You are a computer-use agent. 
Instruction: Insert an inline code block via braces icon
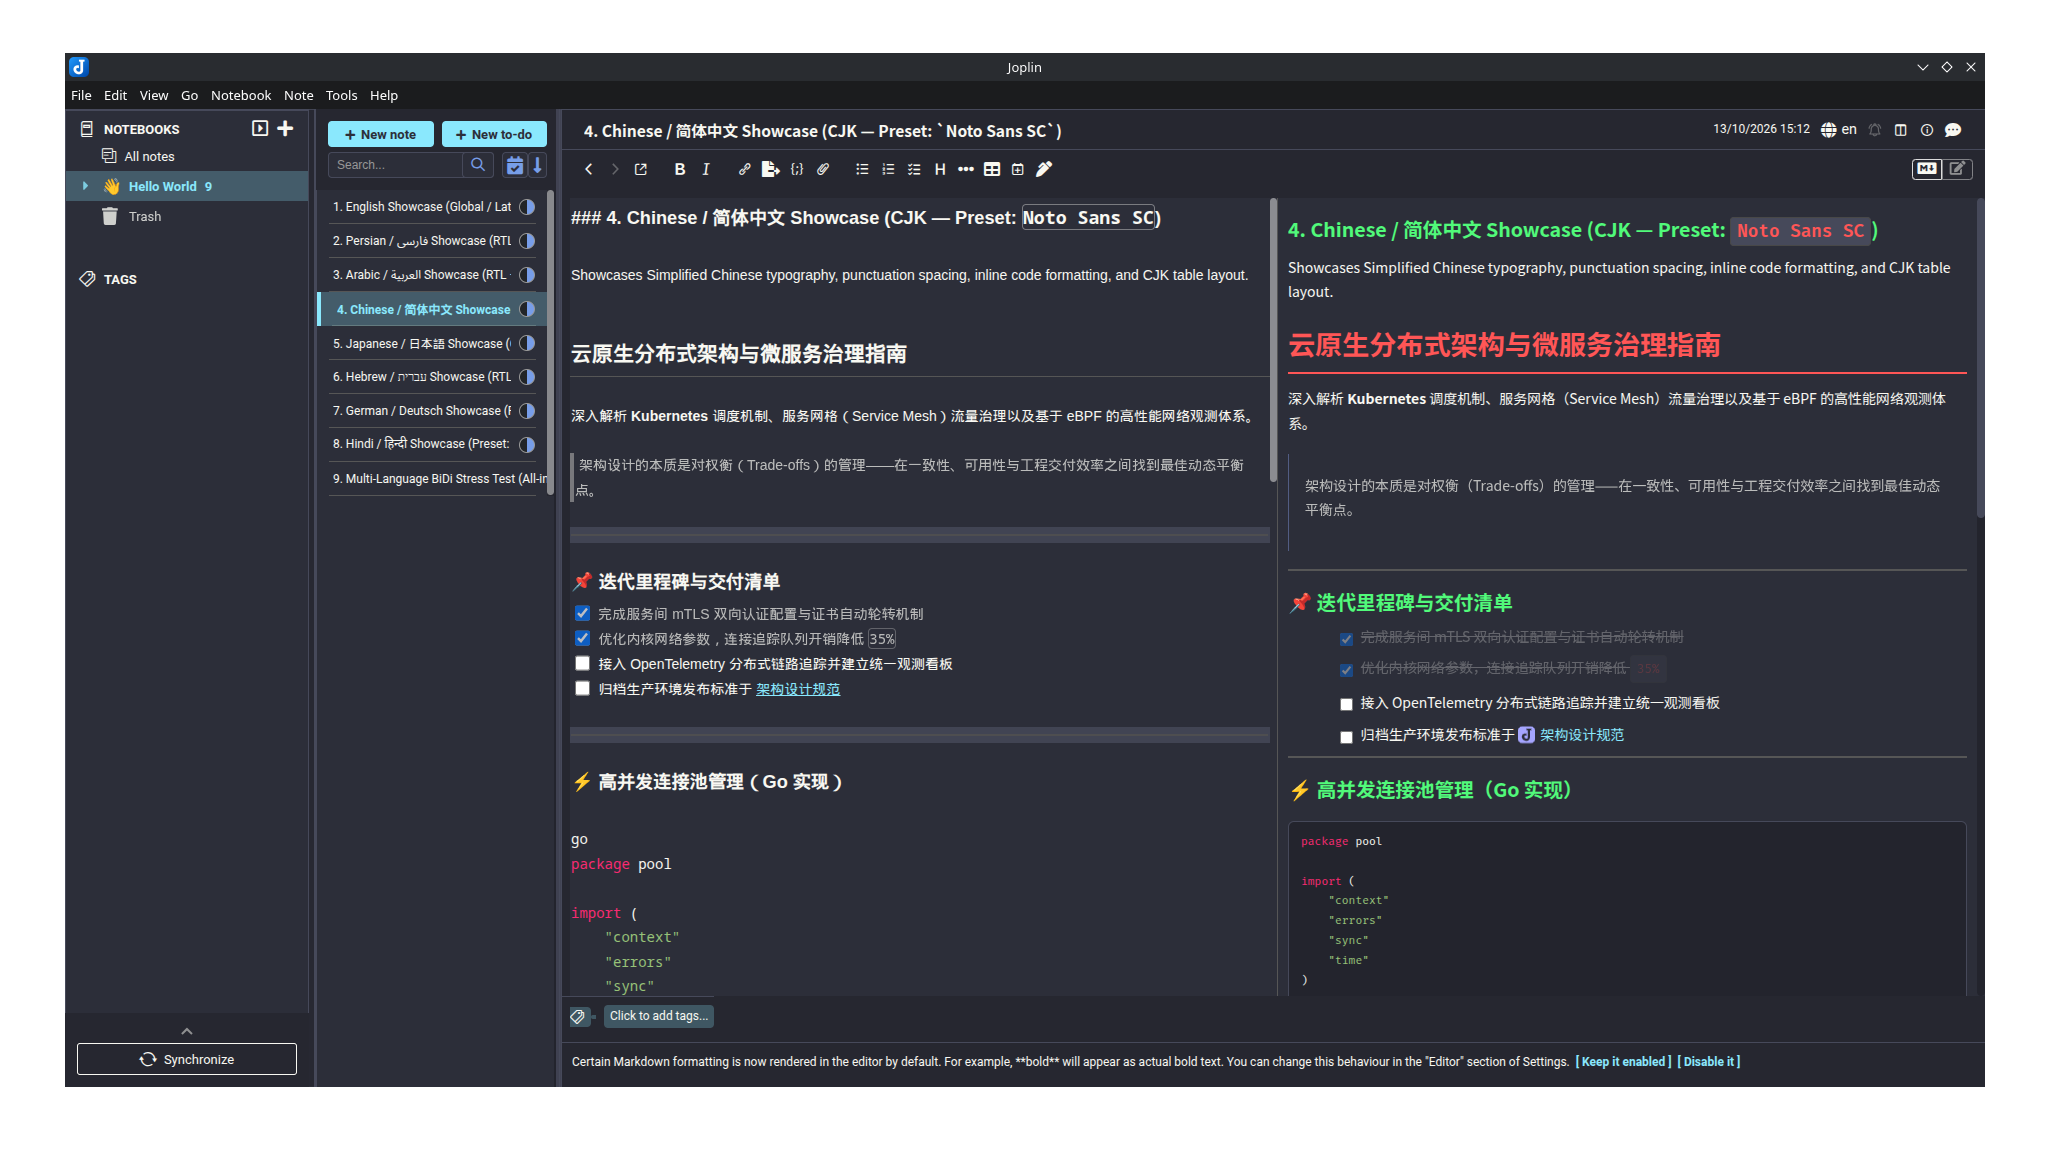pyautogui.click(x=797, y=169)
